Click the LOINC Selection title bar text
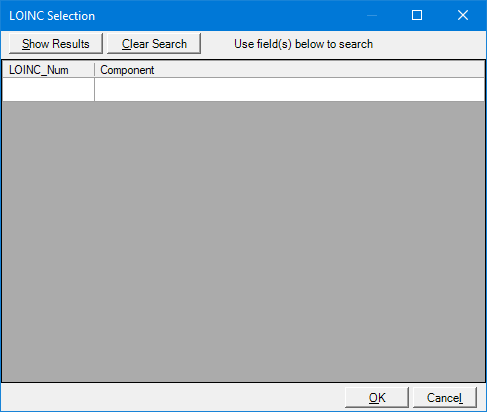The width and height of the screenshot is (487, 412). (x=52, y=16)
